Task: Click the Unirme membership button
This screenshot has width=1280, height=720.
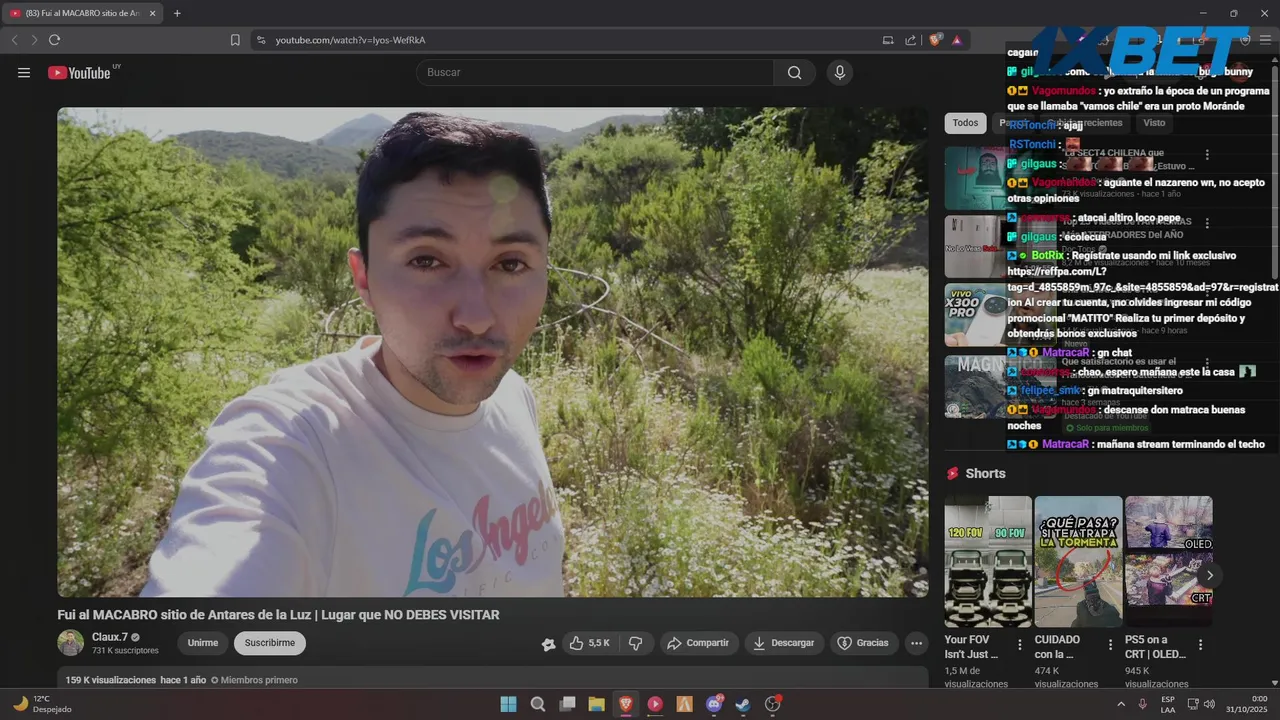Action: (203, 643)
